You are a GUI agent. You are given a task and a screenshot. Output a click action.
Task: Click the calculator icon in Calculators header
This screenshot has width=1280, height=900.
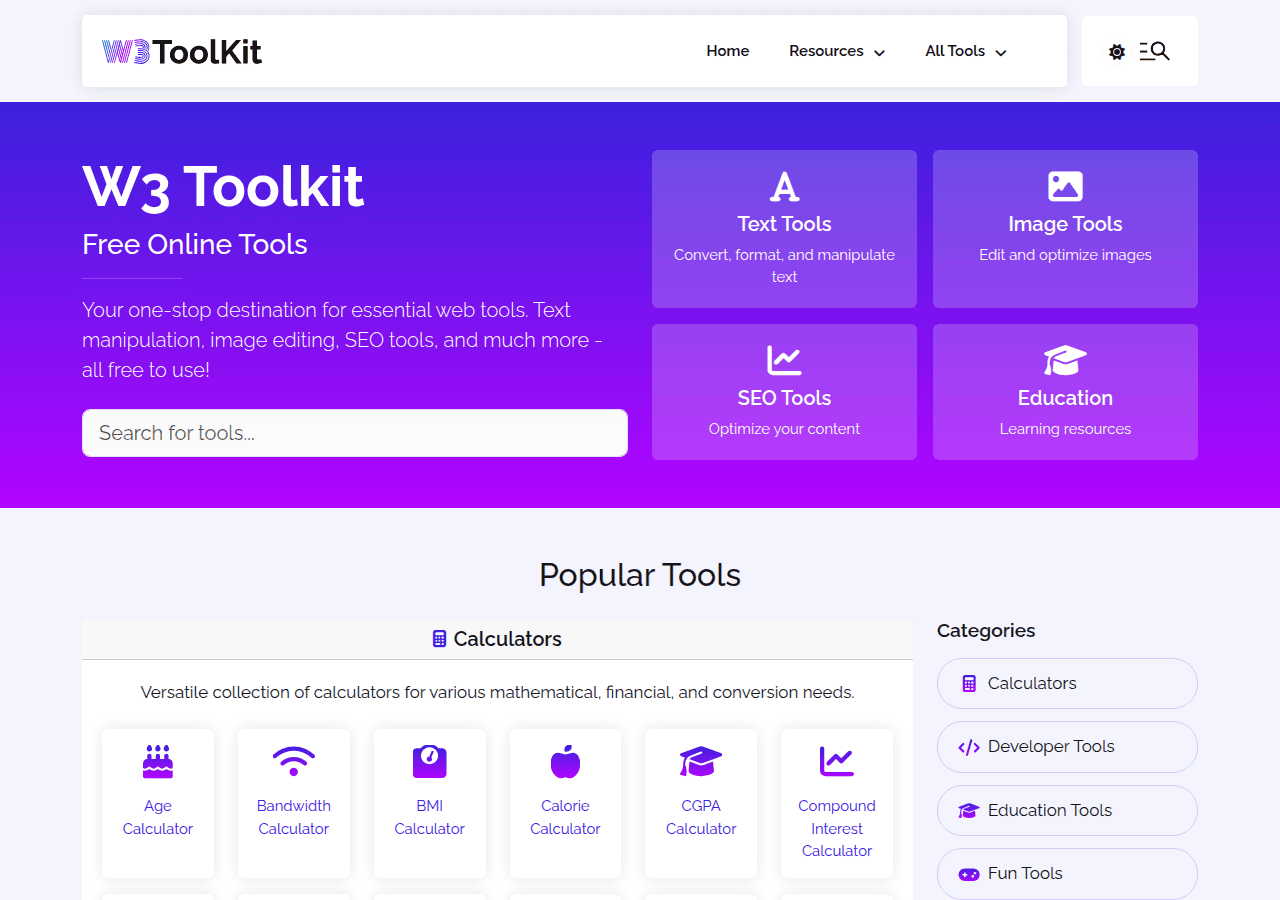coord(439,639)
